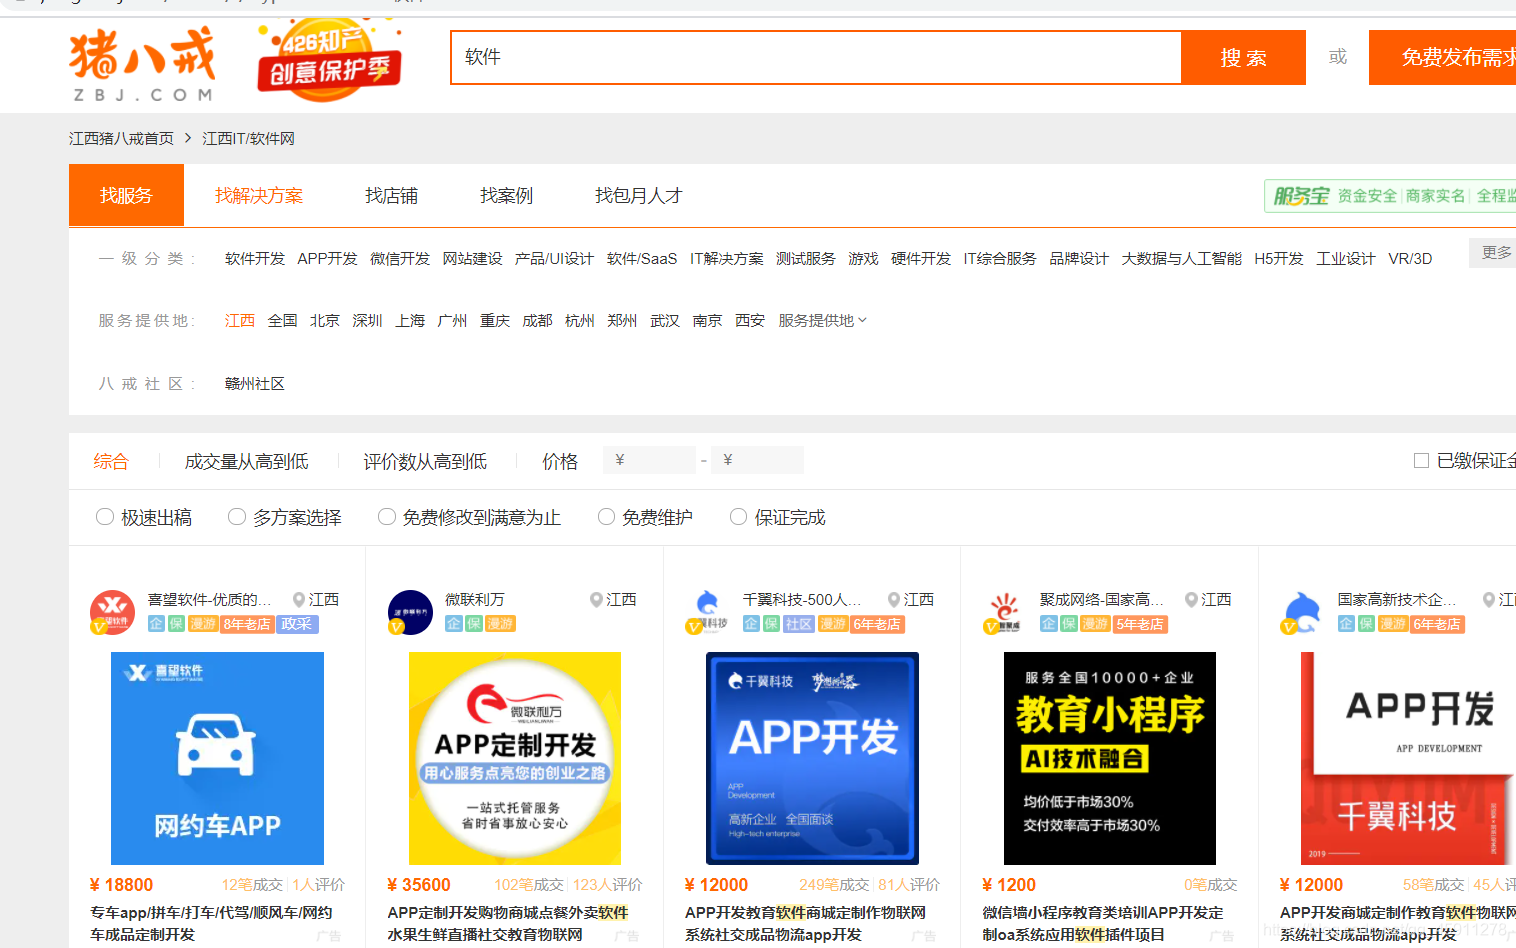Switch to the 找包月人才 tab

(x=638, y=196)
